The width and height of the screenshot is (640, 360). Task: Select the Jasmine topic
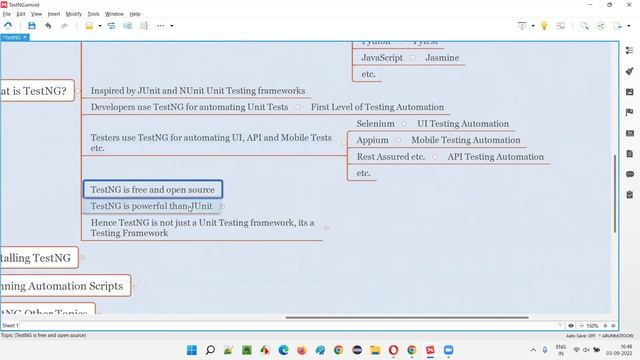pos(442,58)
